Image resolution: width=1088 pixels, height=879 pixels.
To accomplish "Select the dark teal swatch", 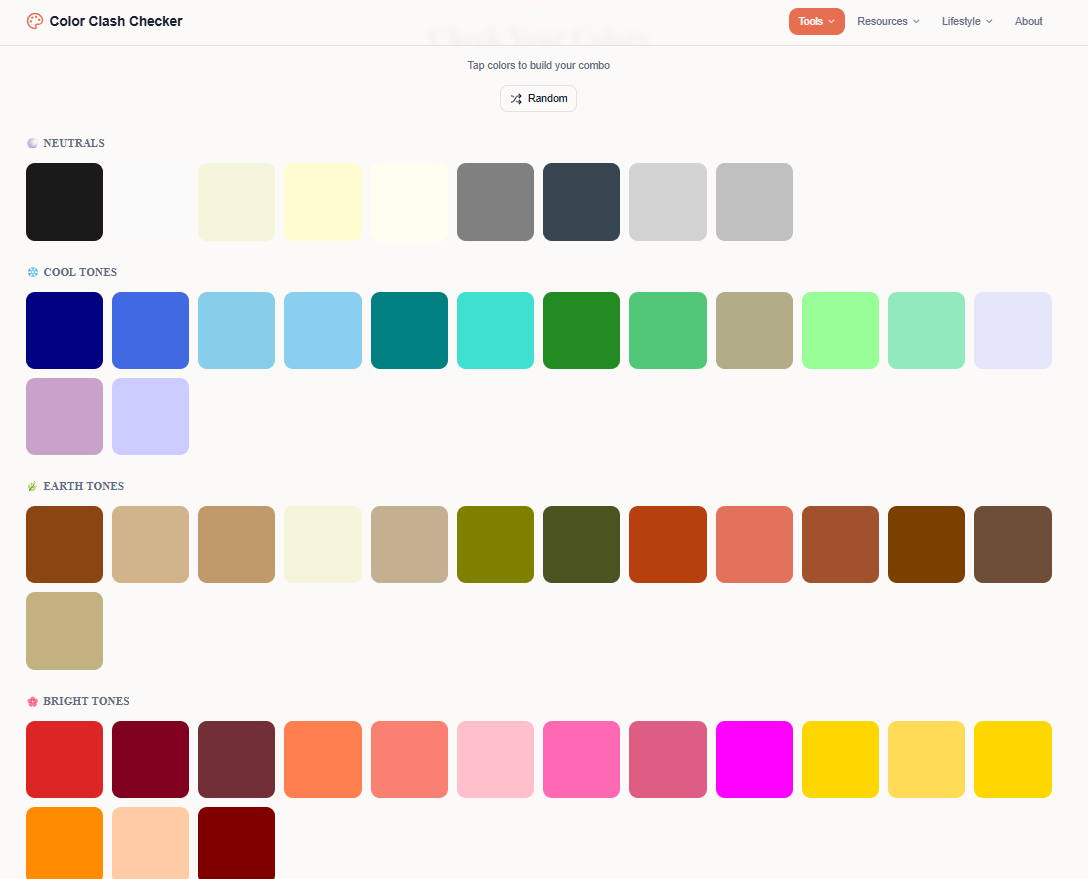I will (409, 330).
